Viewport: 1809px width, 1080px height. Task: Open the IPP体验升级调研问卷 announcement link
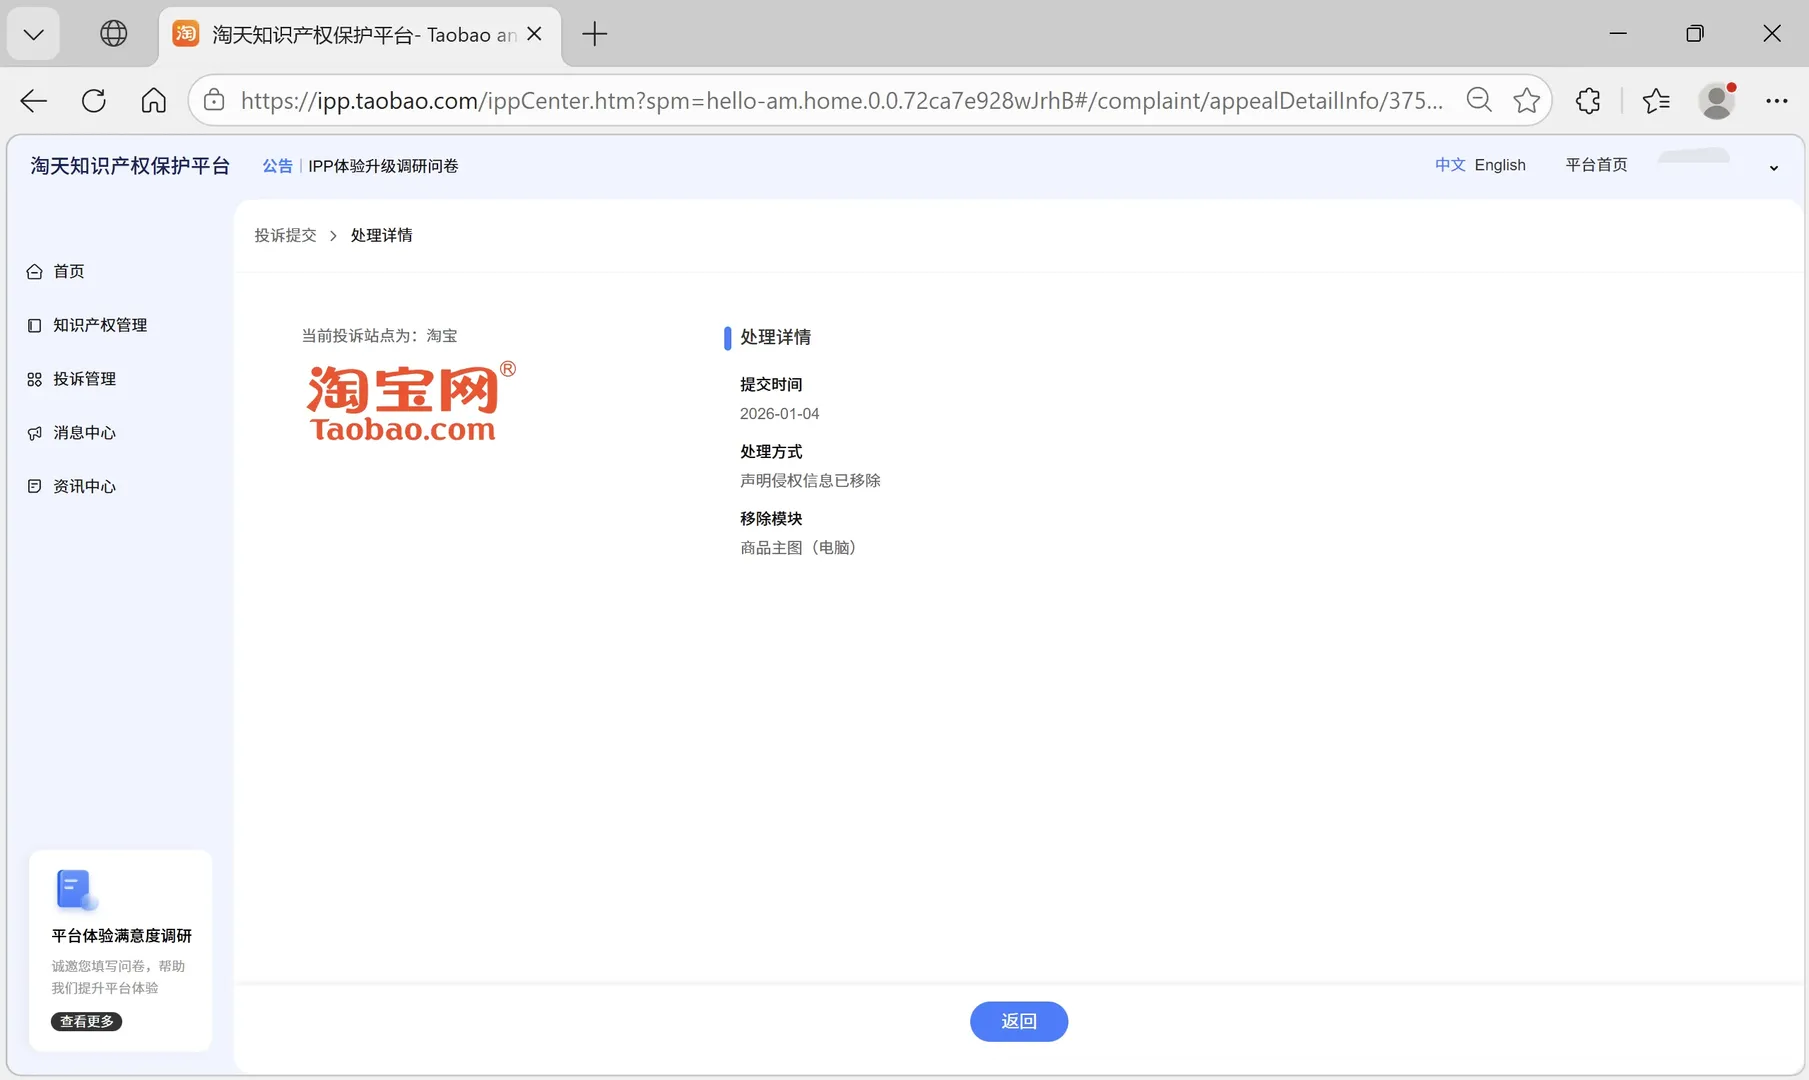pyautogui.click(x=383, y=166)
